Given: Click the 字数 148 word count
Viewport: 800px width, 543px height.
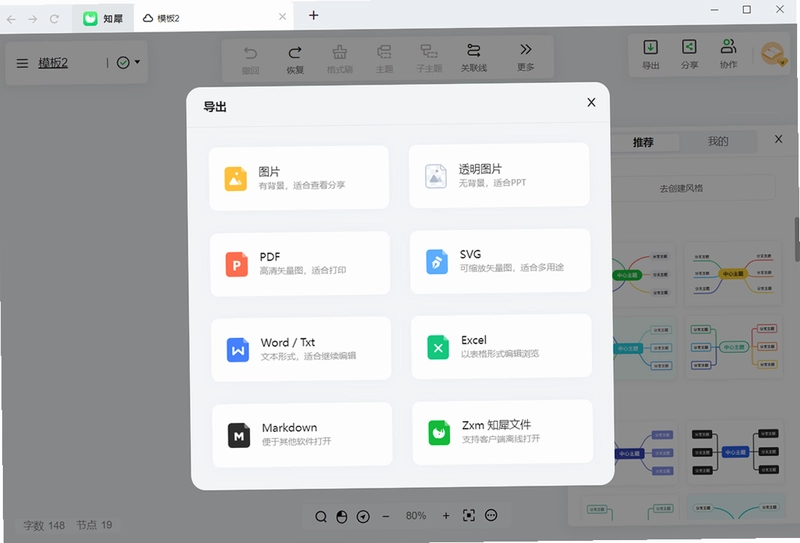Looking at the screenshot, I should 44,526.
